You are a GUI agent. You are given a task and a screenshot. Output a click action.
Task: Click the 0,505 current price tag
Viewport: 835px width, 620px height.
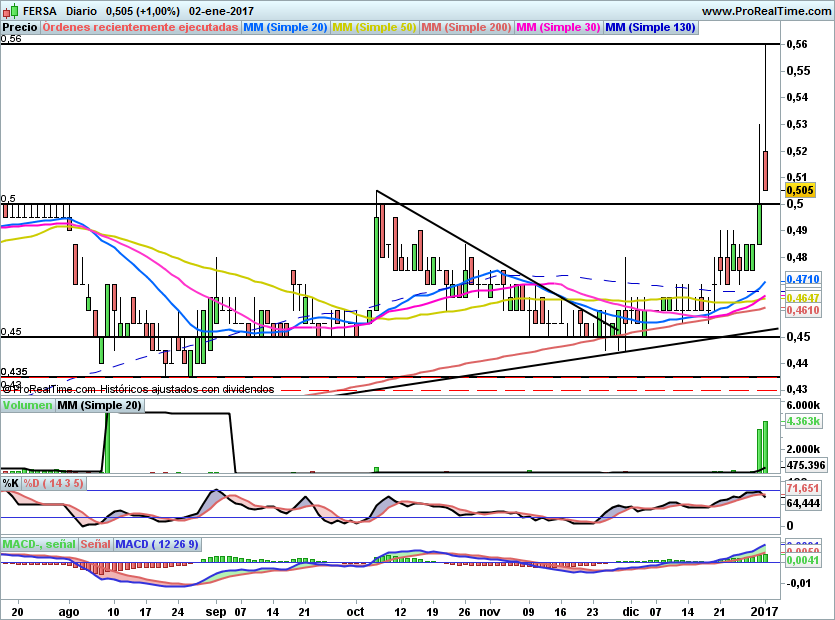coord(799,190)
